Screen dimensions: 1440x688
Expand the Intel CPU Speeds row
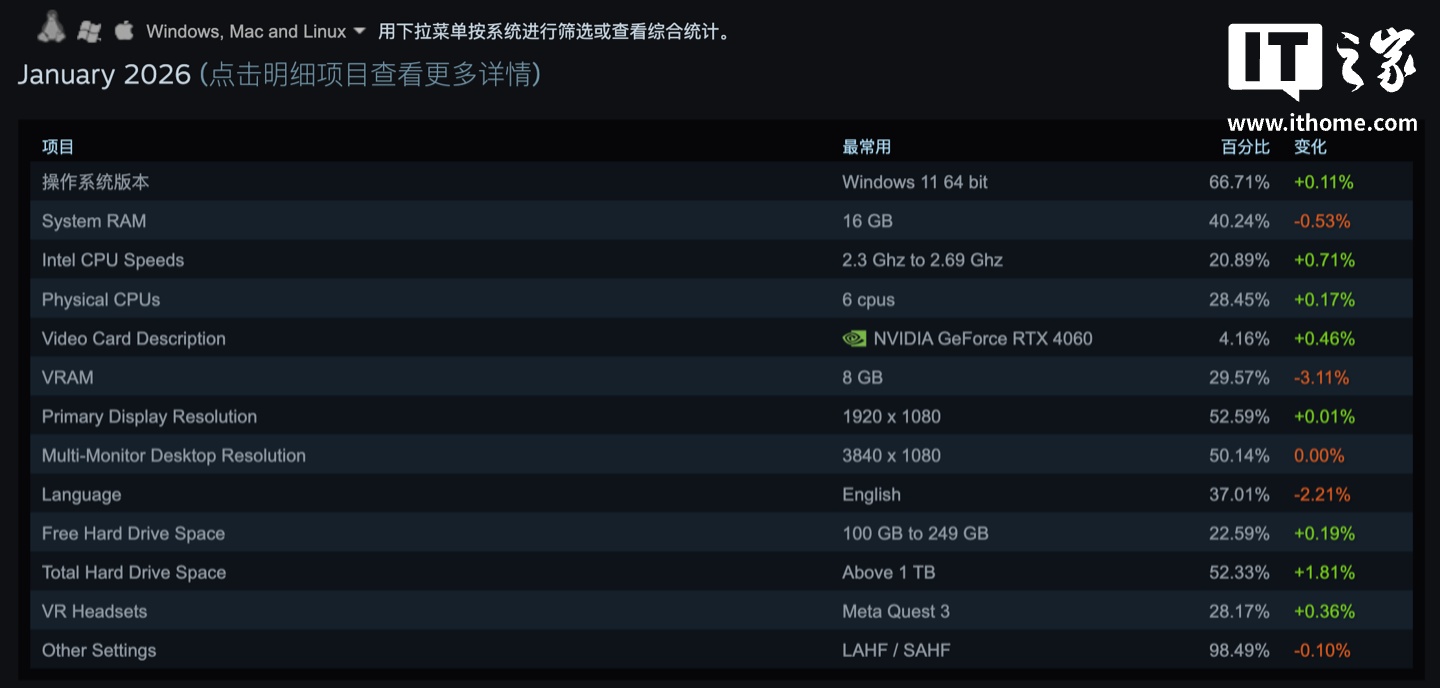[113, 260]
